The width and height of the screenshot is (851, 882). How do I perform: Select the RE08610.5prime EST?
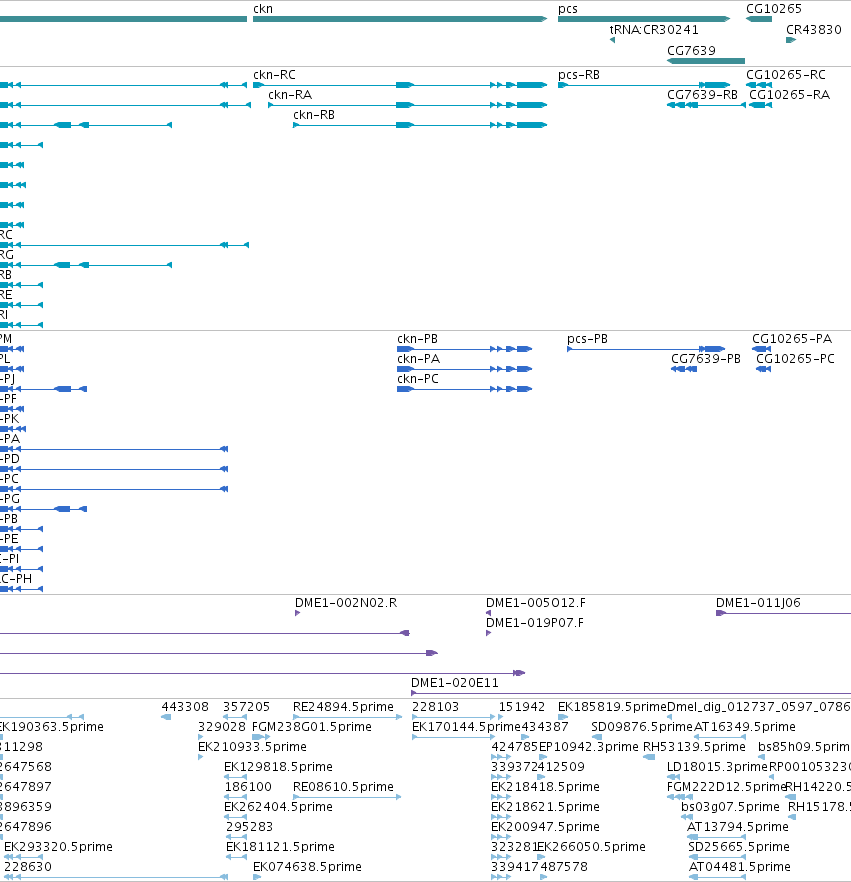[347, 797]
